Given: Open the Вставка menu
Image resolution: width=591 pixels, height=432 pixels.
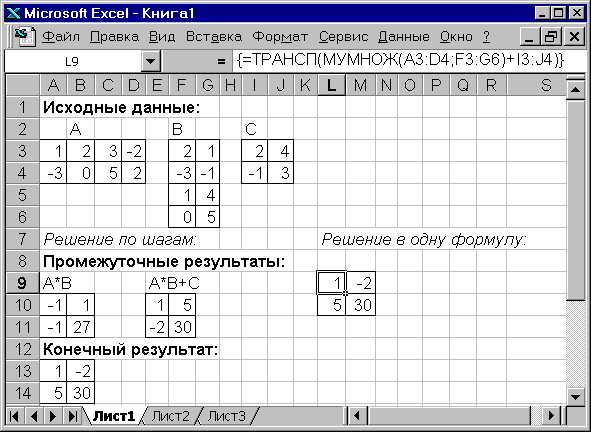Looking at the screenshot, I should pos(214,37).
